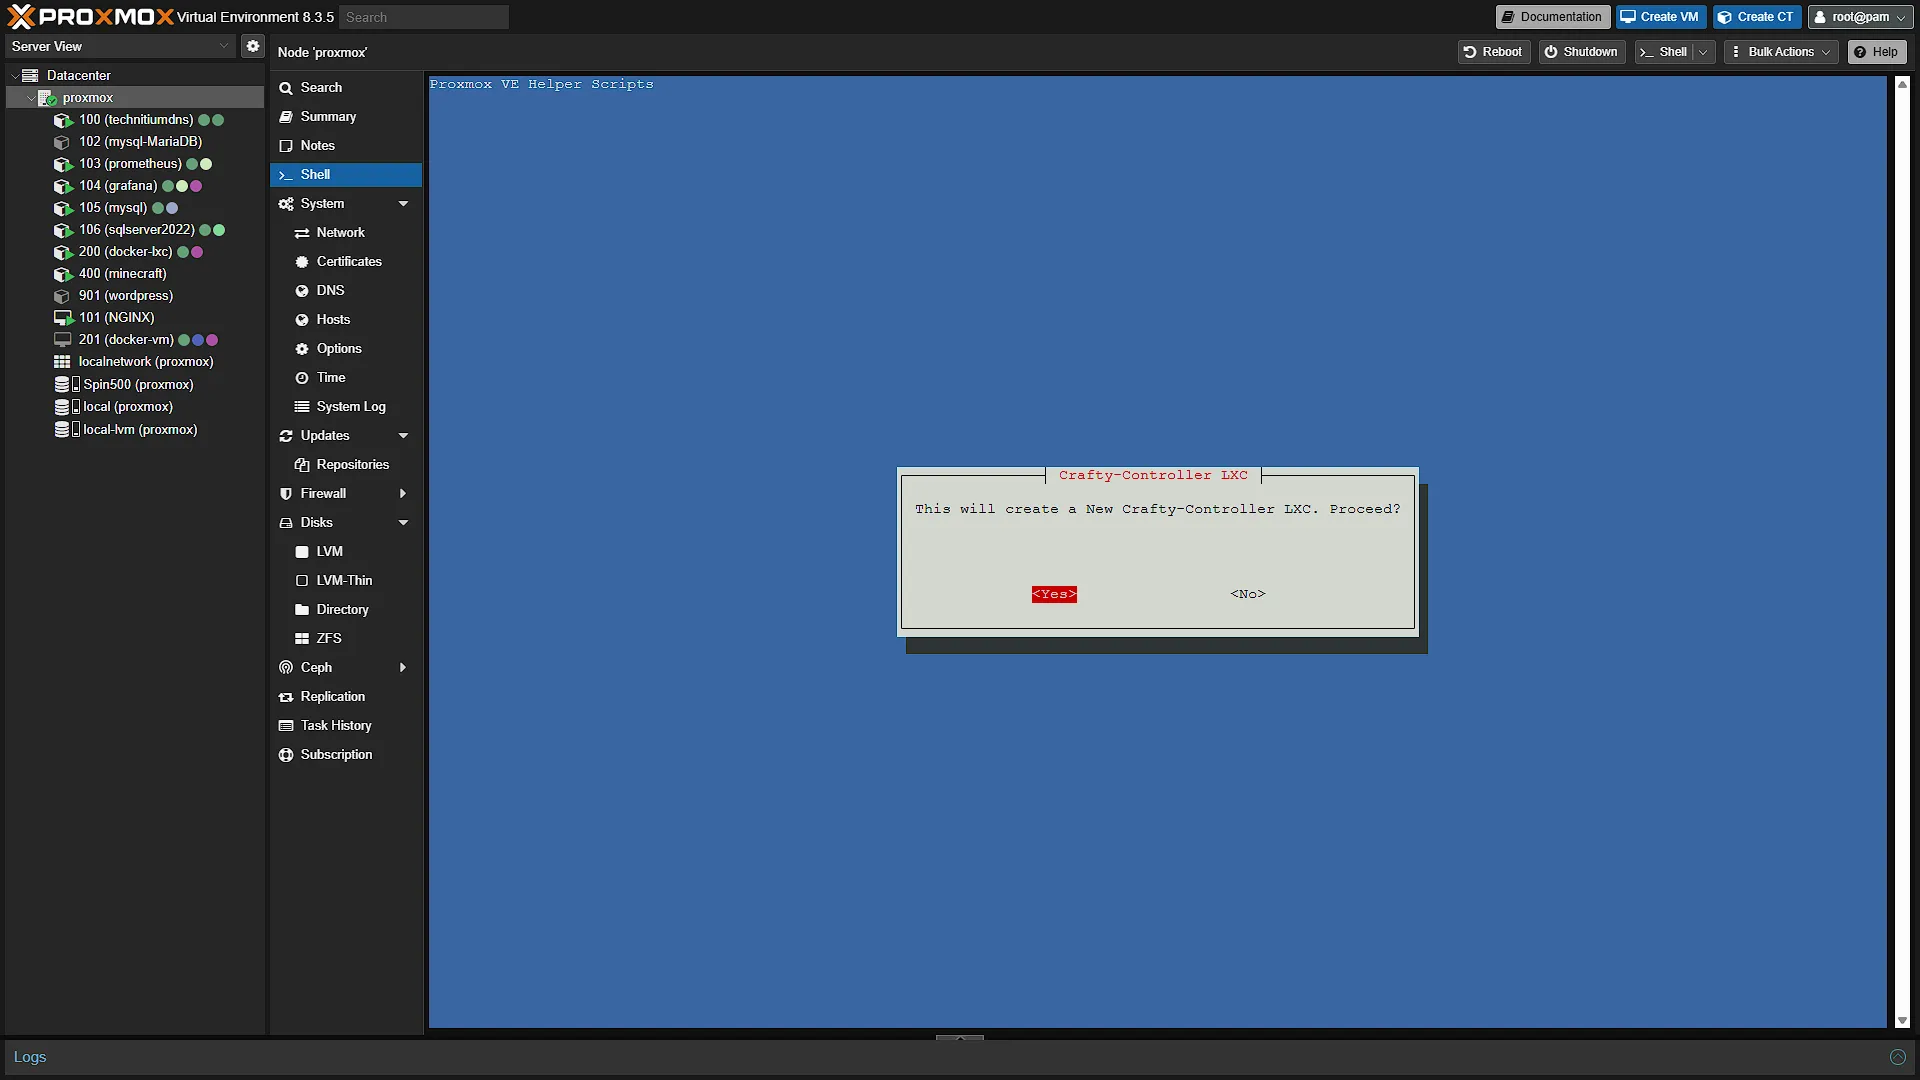Open Repositories page
This screenshot has width=1920, height=1080.
[x=346, y=465]
